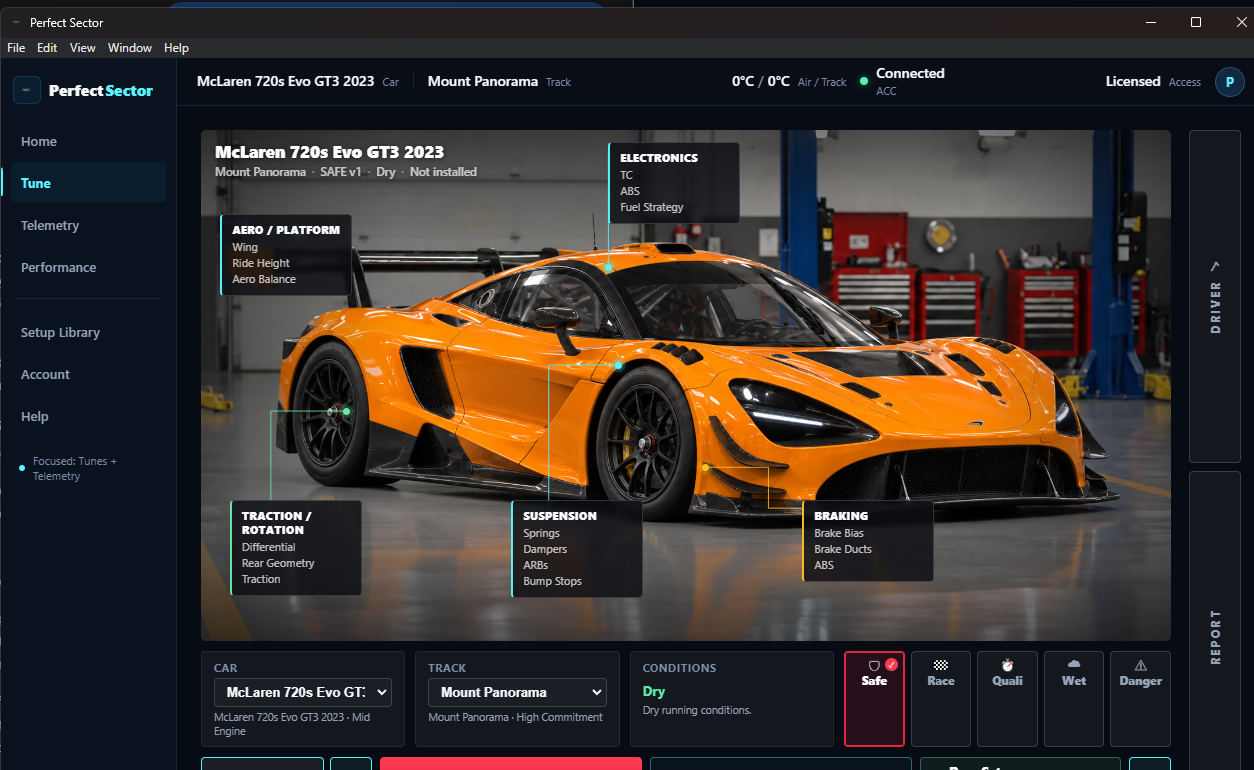Open the Performance section
Screen dimensions: 1254x770
pos(88,267)
